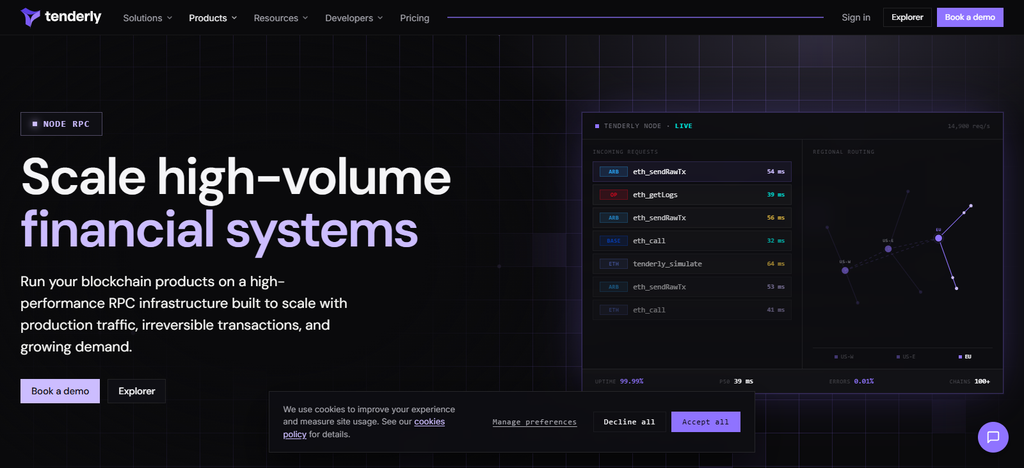Image resolution: width=1024 pixels, height=468 pixels.
Task: Expand the Resources dropdown menu
Action: (x=281, y=18)
